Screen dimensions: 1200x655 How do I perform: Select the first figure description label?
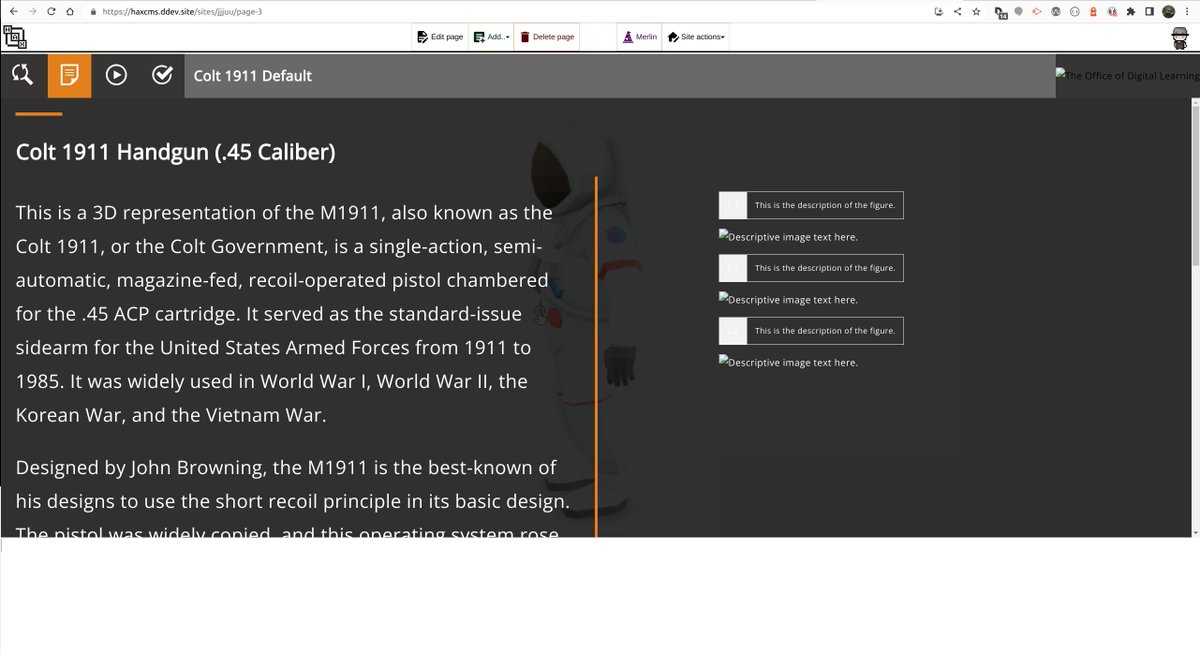(811, 205)
